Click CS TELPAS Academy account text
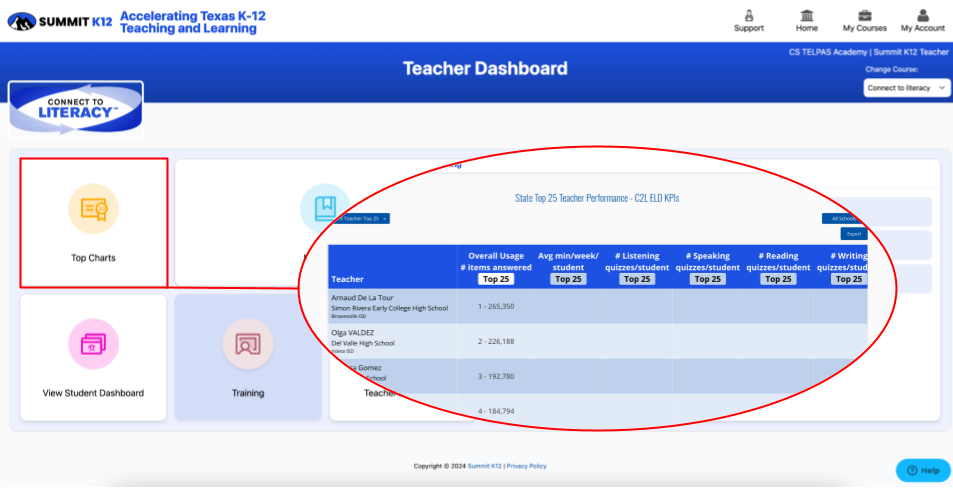 [x=869, y=52]
